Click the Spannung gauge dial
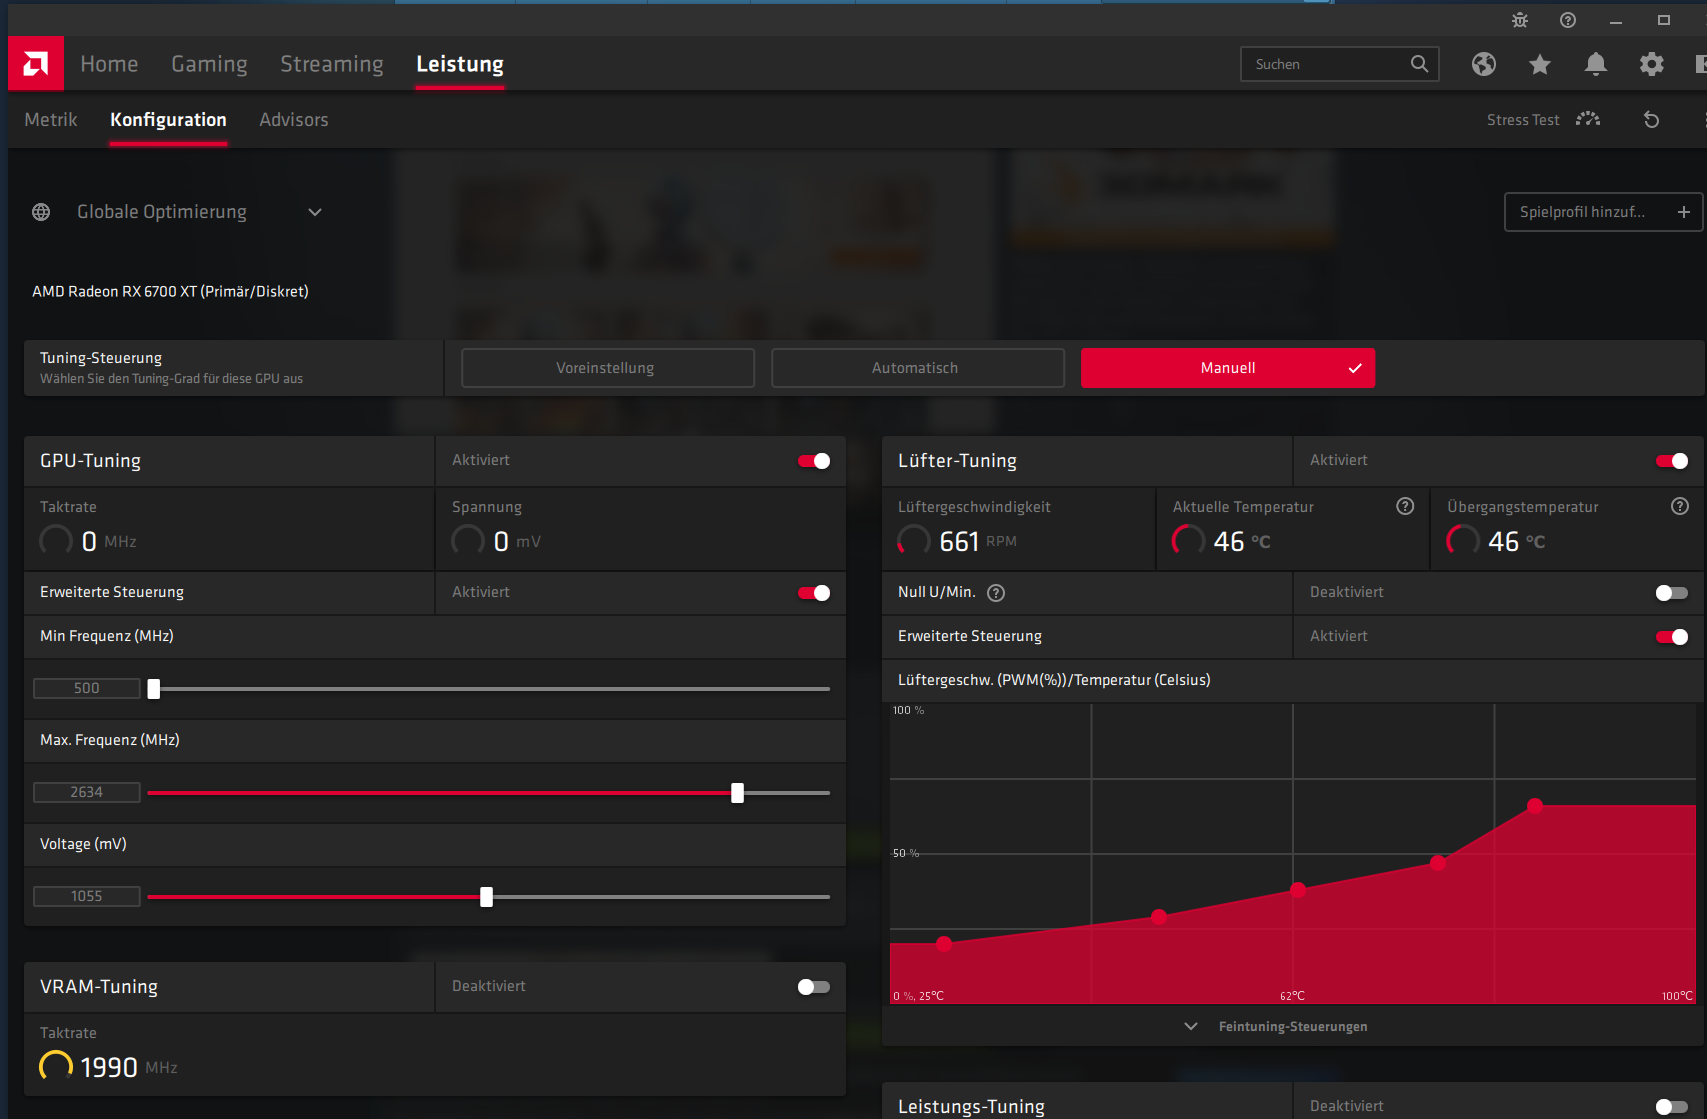The image size is (1707, 1119). click(x=468, y=541)
